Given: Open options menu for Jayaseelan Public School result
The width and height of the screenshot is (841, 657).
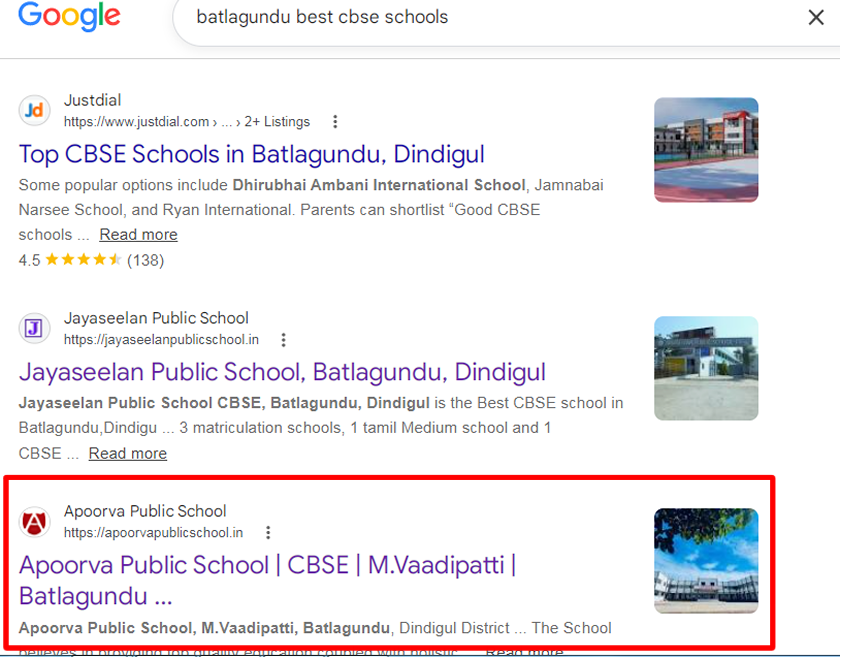Looking at the screenshot, I should click(x=283, y=339).
